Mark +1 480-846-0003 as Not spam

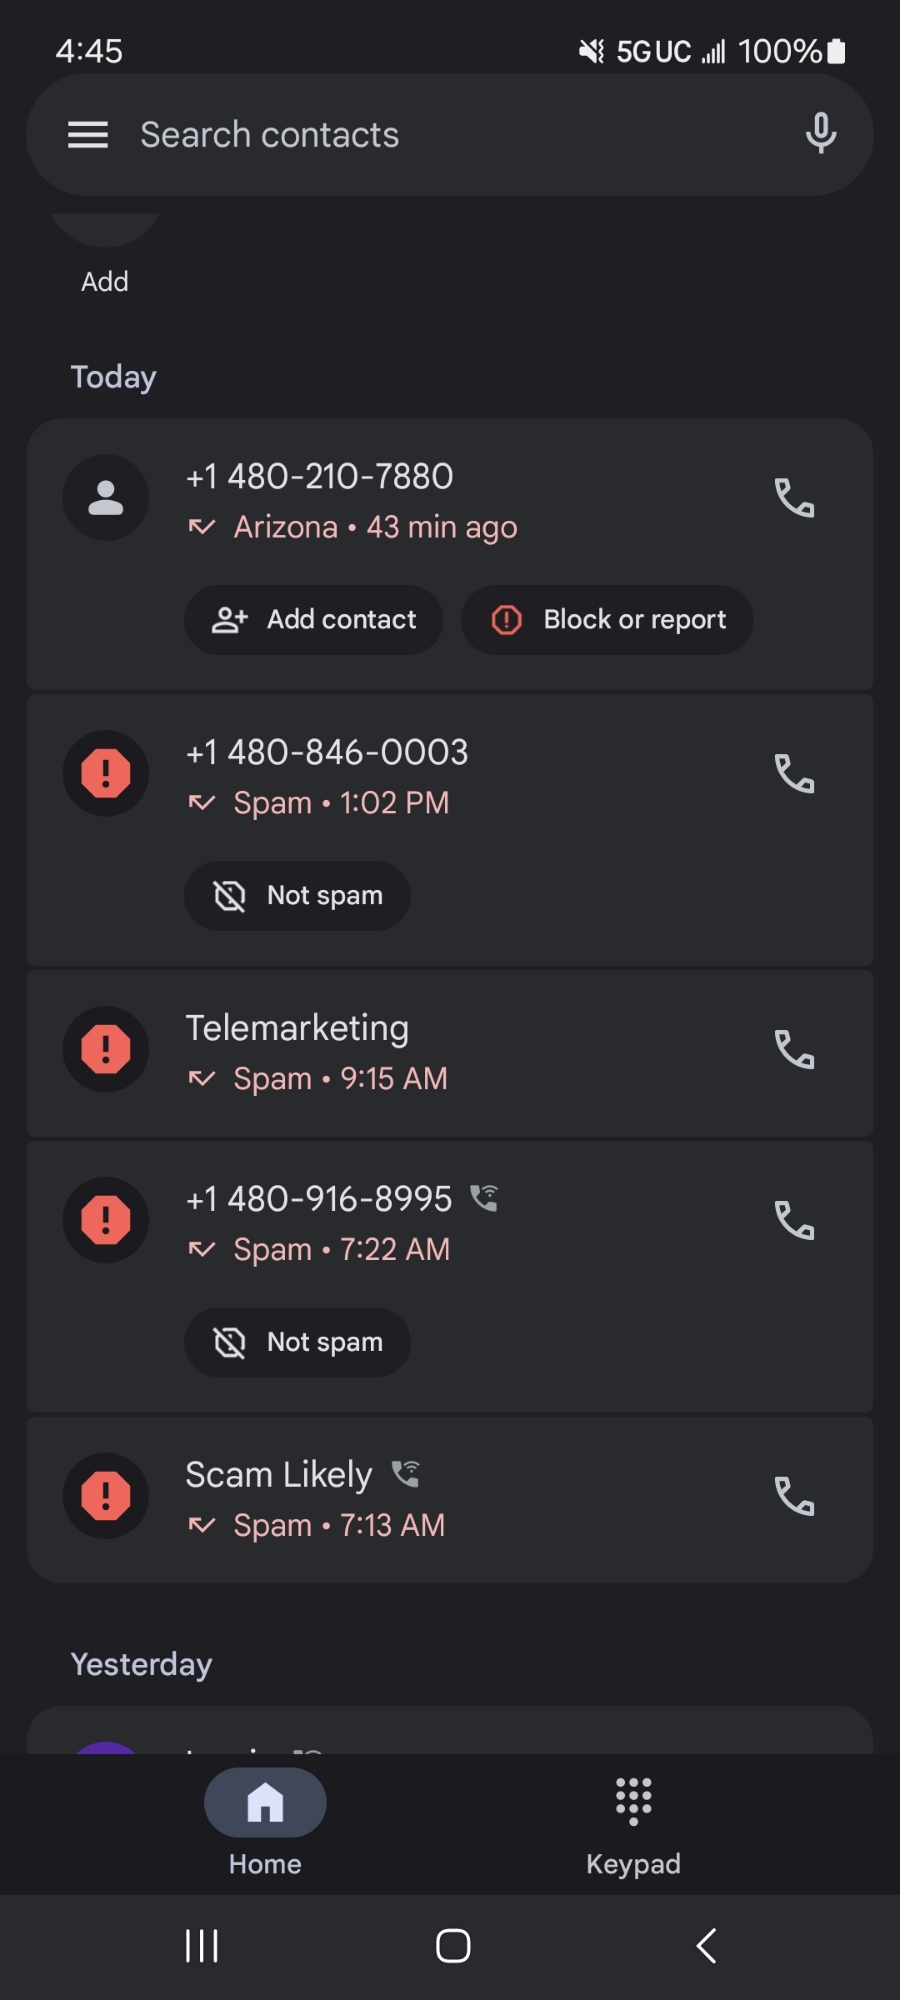pyautogui.click(x=298, y=896)
